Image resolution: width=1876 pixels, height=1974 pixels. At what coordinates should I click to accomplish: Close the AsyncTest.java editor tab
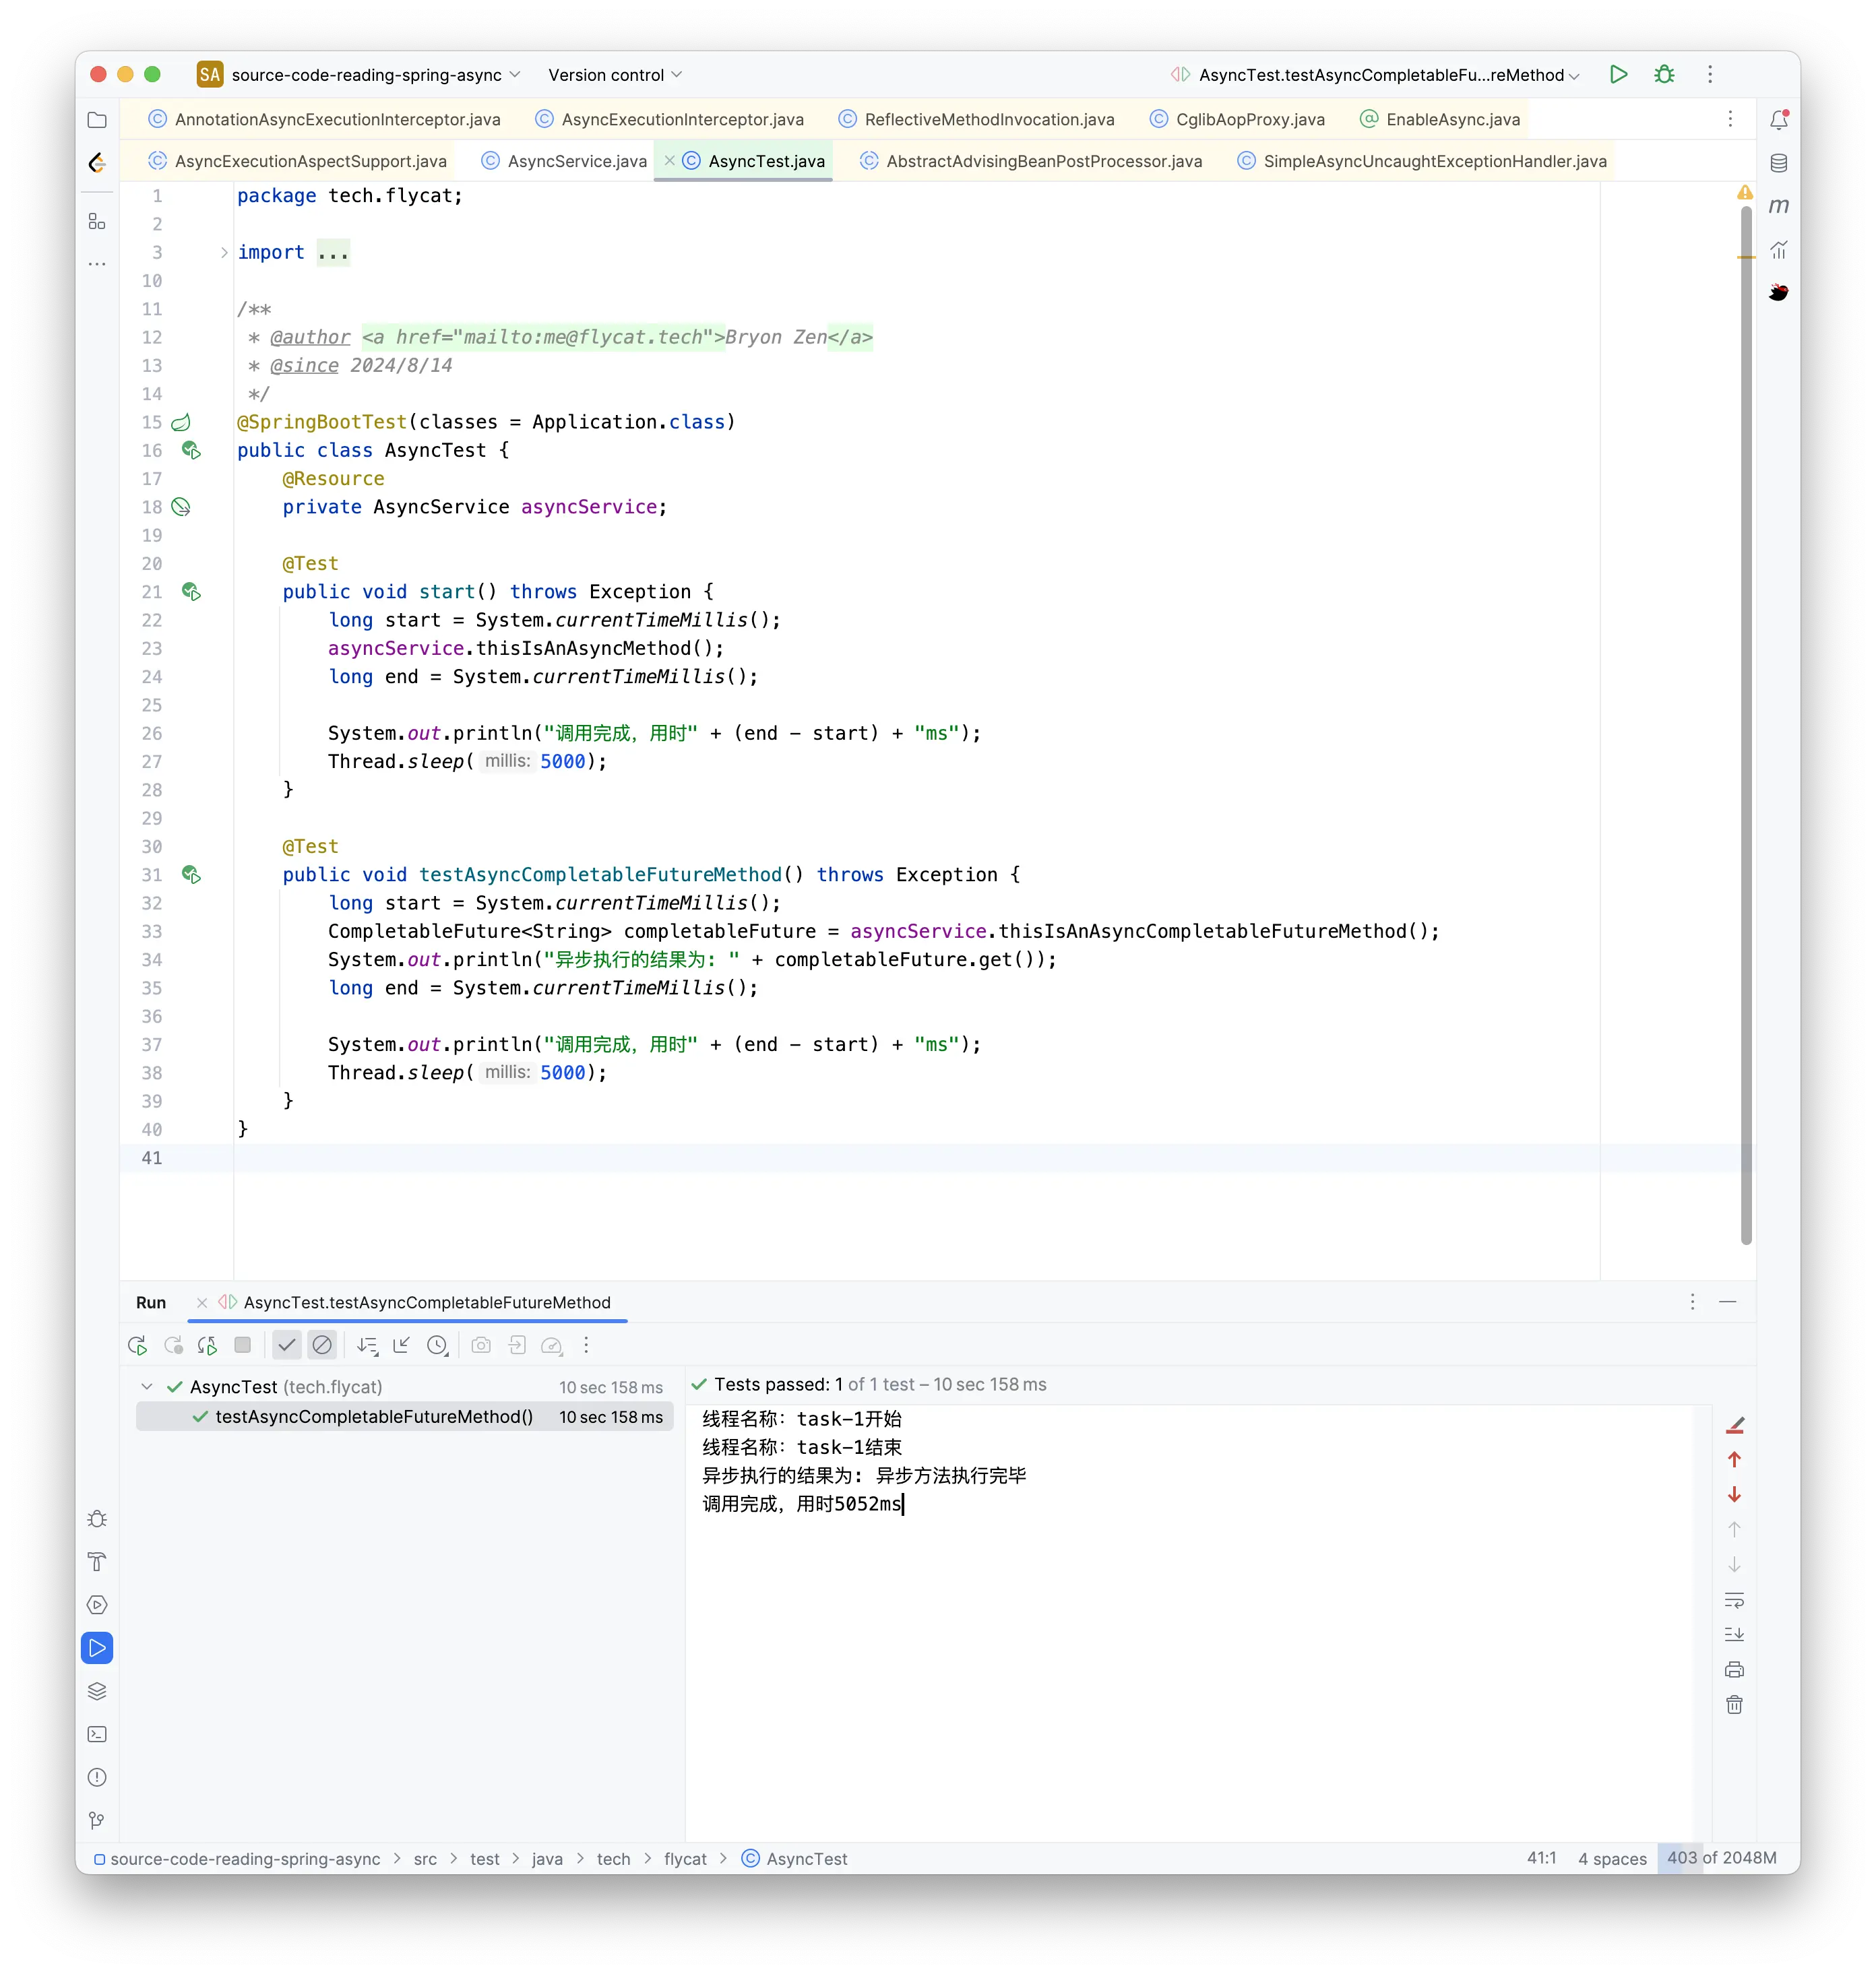669,161
